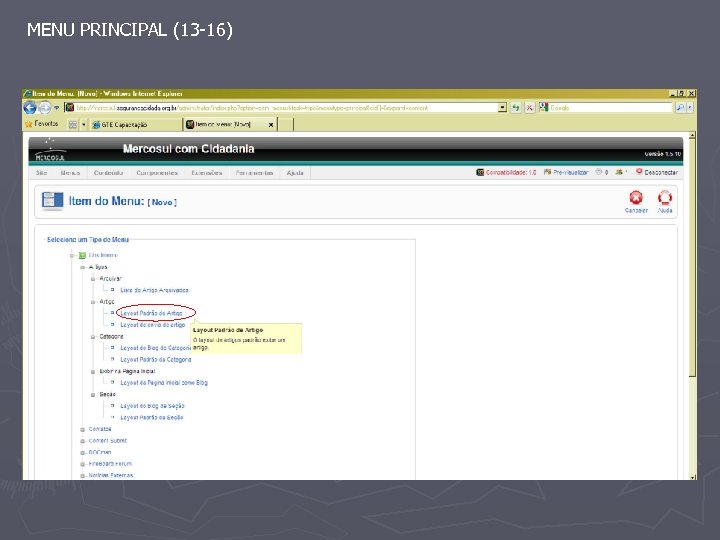
Task: Open the Ferramentas menu
Action: pyautogui.click(x=254, y=173)
